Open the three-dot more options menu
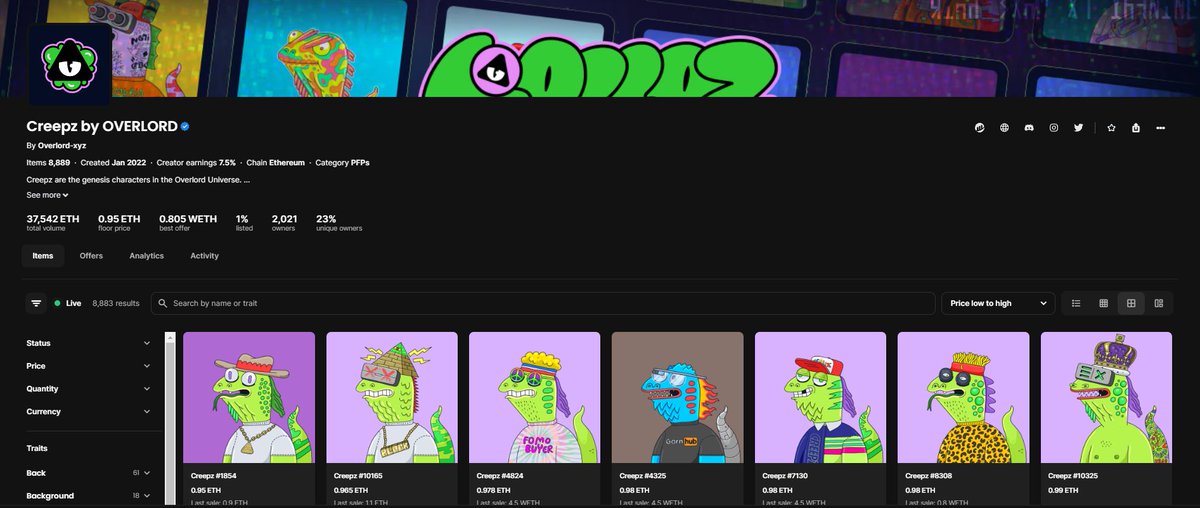 [1160, 128]
